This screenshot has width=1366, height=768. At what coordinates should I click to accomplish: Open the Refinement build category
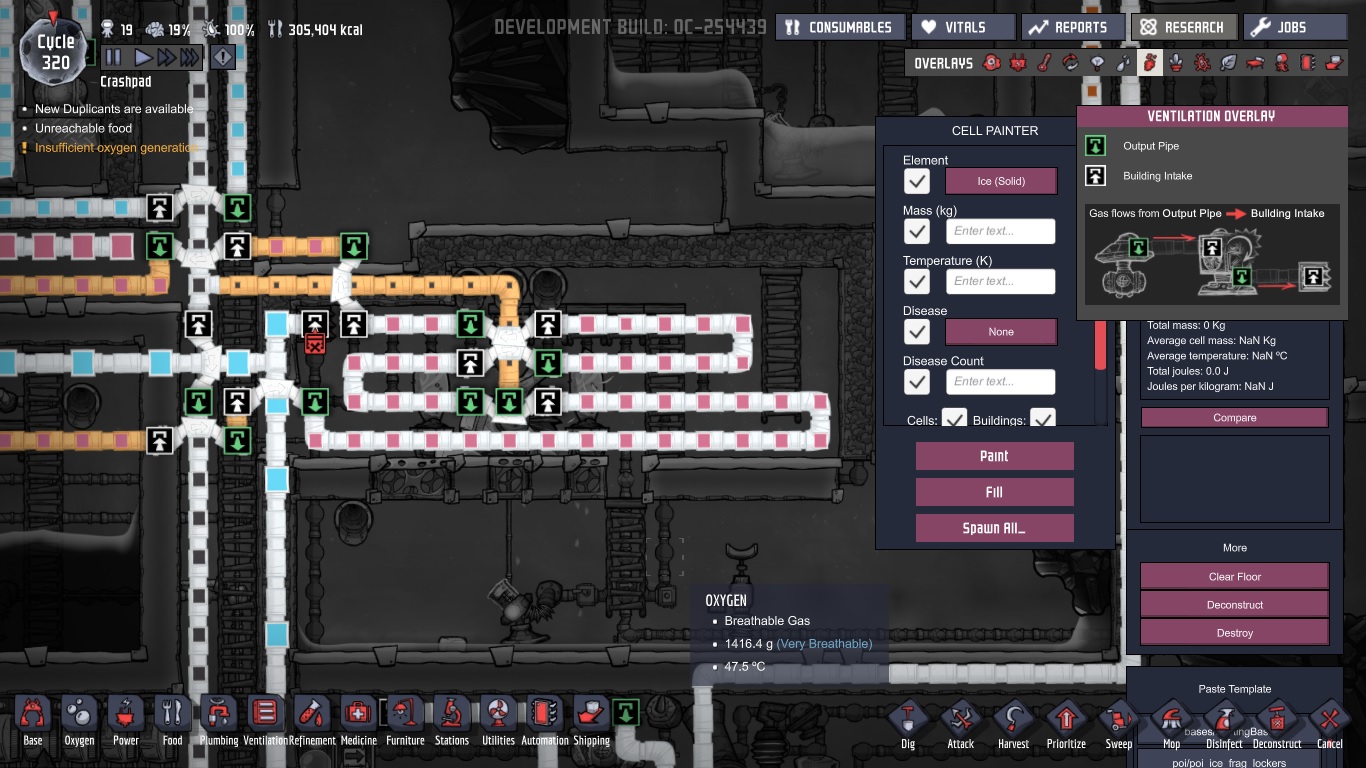[x=312, y=722]
